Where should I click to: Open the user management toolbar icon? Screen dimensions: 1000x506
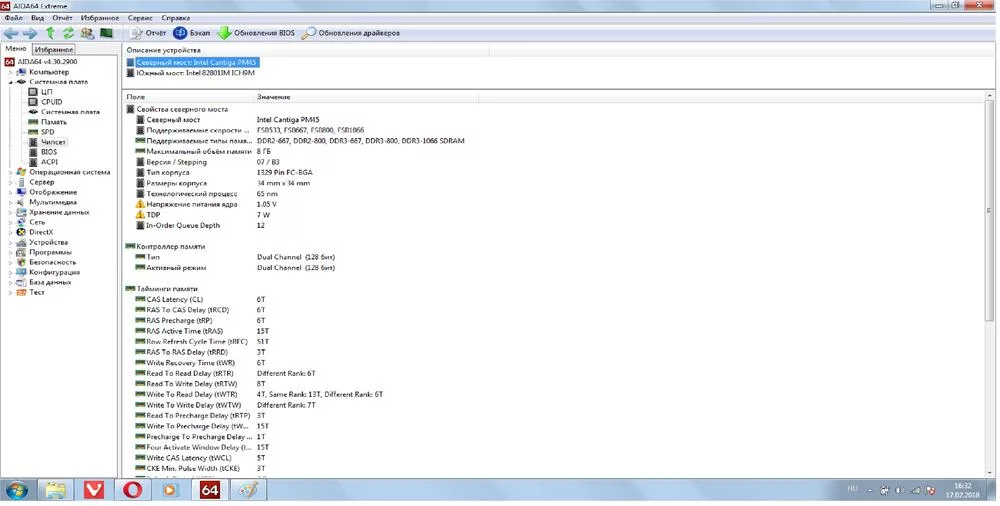pos(87,33)
